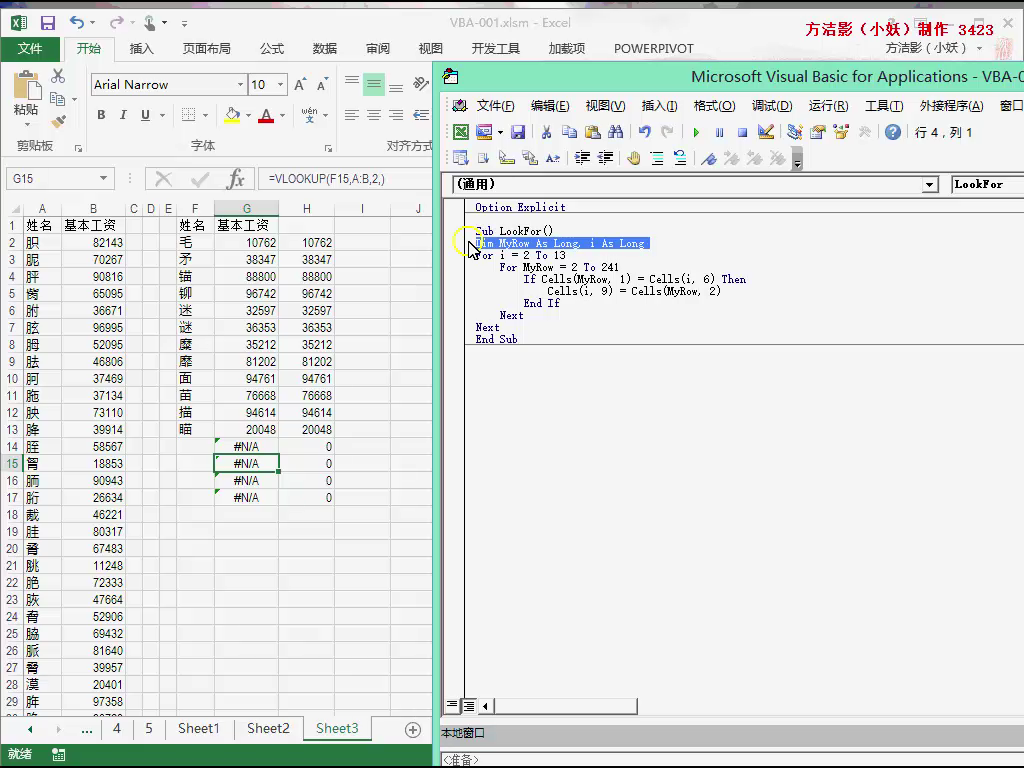1024x768 pixels.
Task: Open Properties Window icon in VBA toolbar
Action: pyautogui.click(x=818, y=132)
